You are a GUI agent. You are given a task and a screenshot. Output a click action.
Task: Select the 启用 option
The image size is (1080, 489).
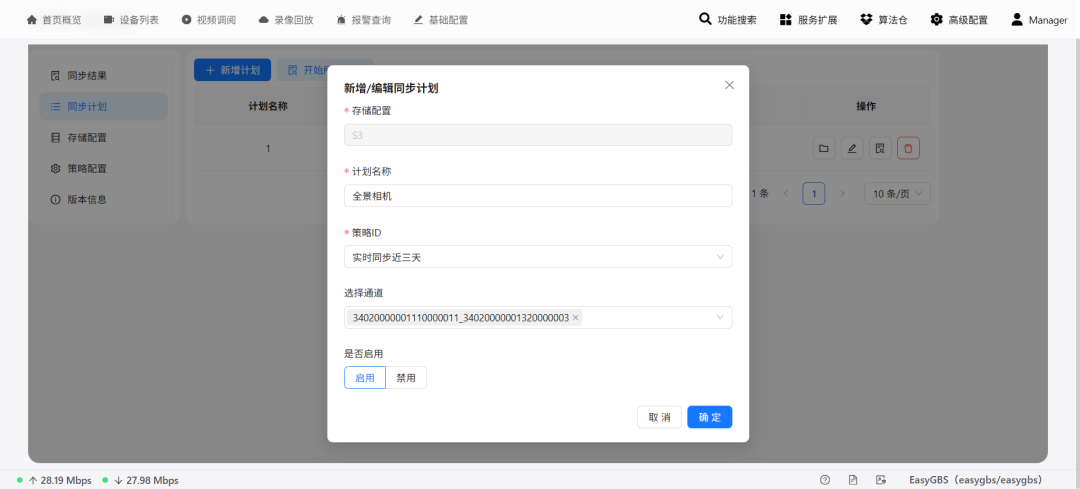click(x=365, y=377)
